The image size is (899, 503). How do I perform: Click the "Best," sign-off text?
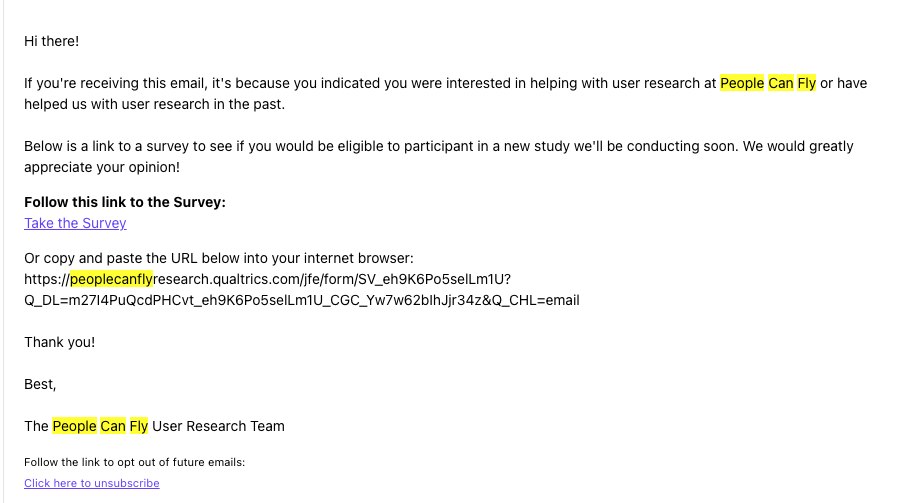40,384
